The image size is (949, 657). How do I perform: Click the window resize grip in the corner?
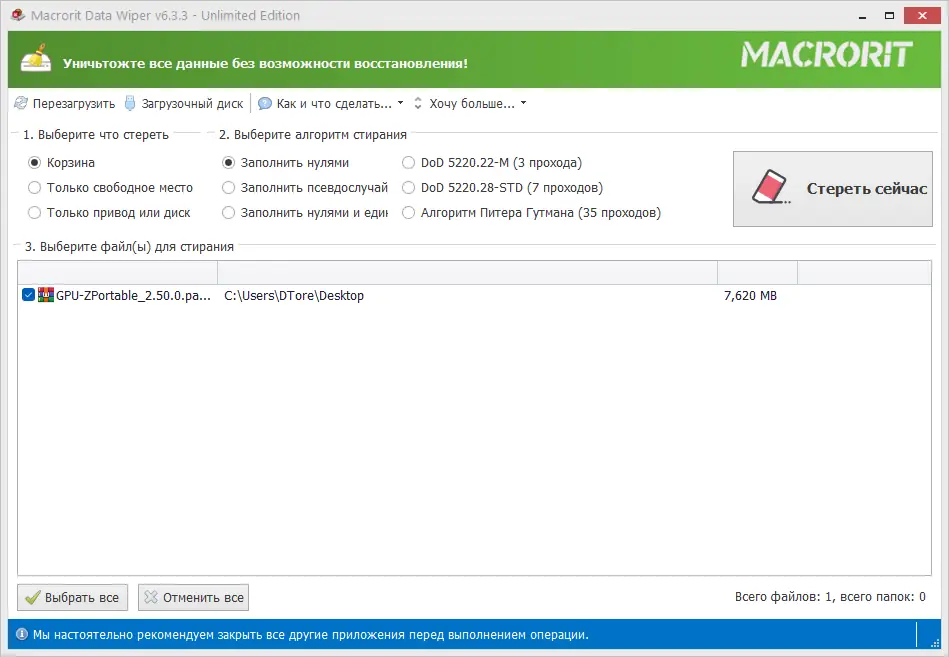coord(936,643)
